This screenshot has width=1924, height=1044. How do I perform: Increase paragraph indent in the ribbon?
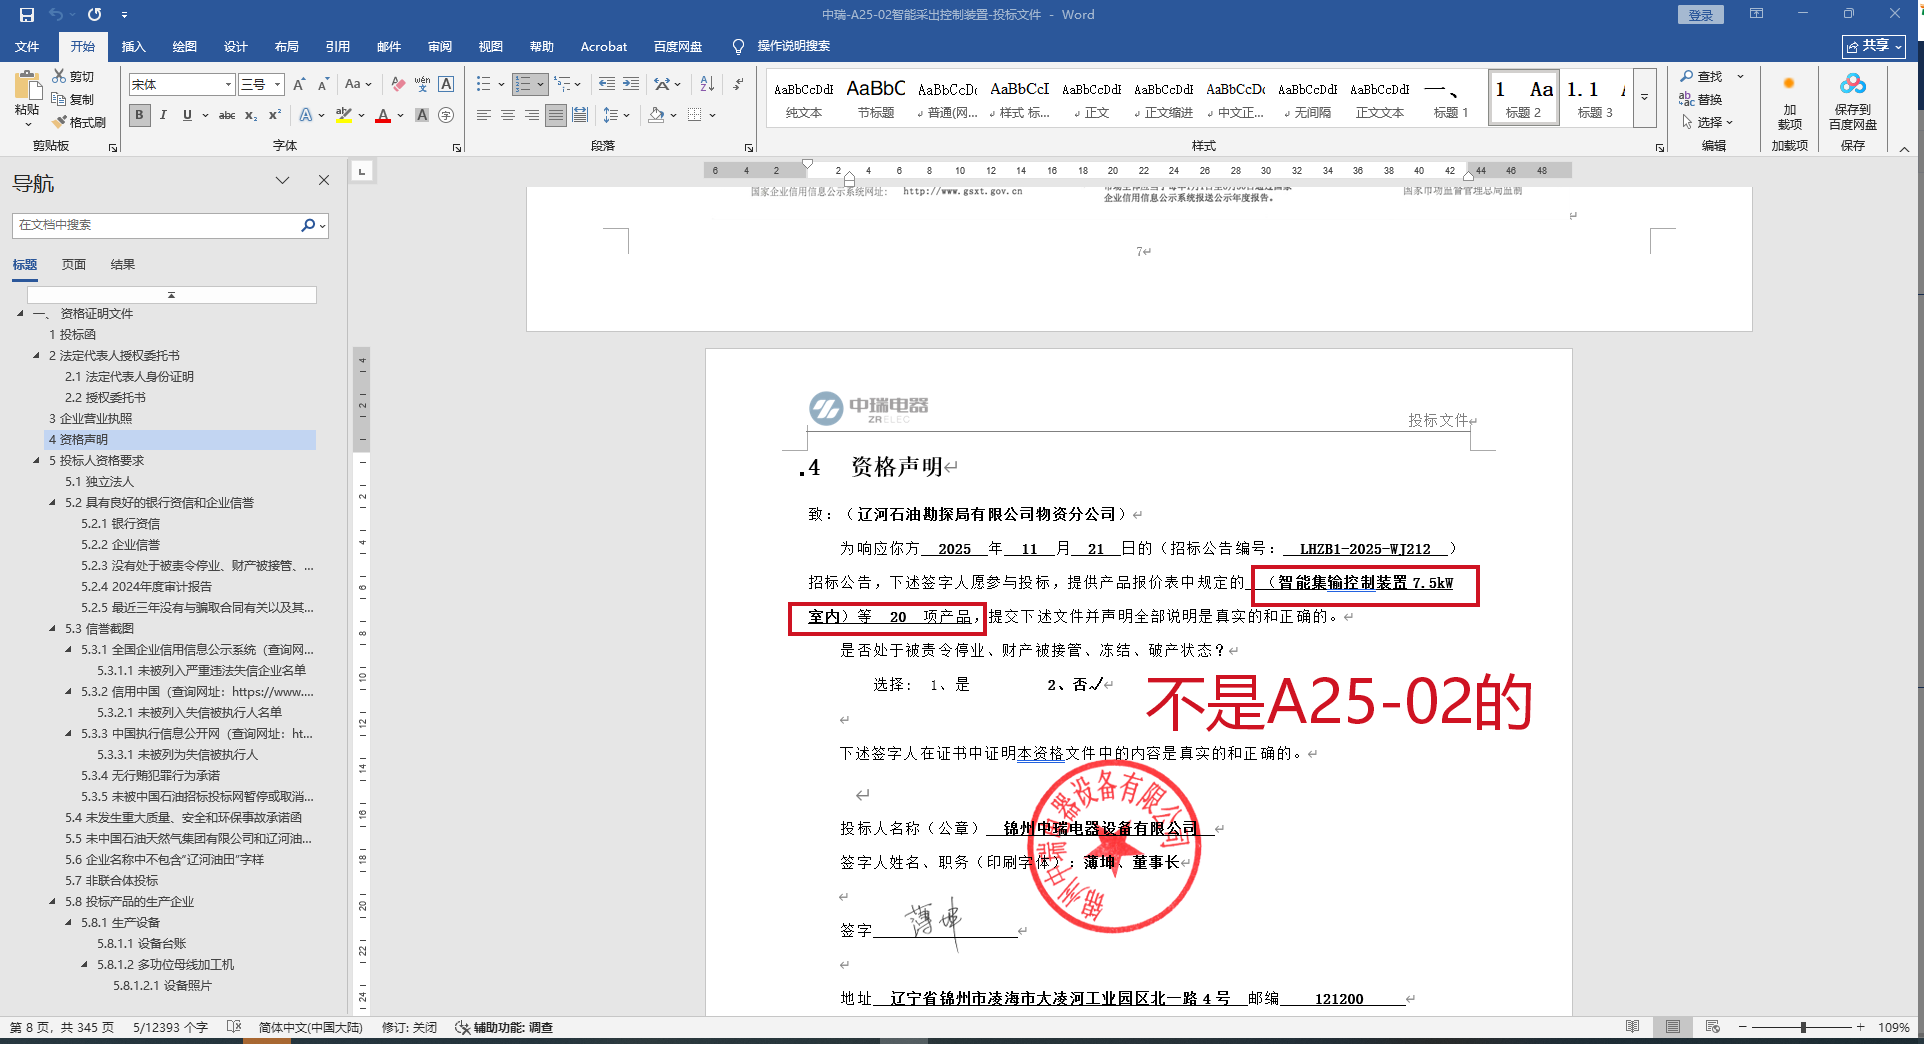(x=631, y=84)
